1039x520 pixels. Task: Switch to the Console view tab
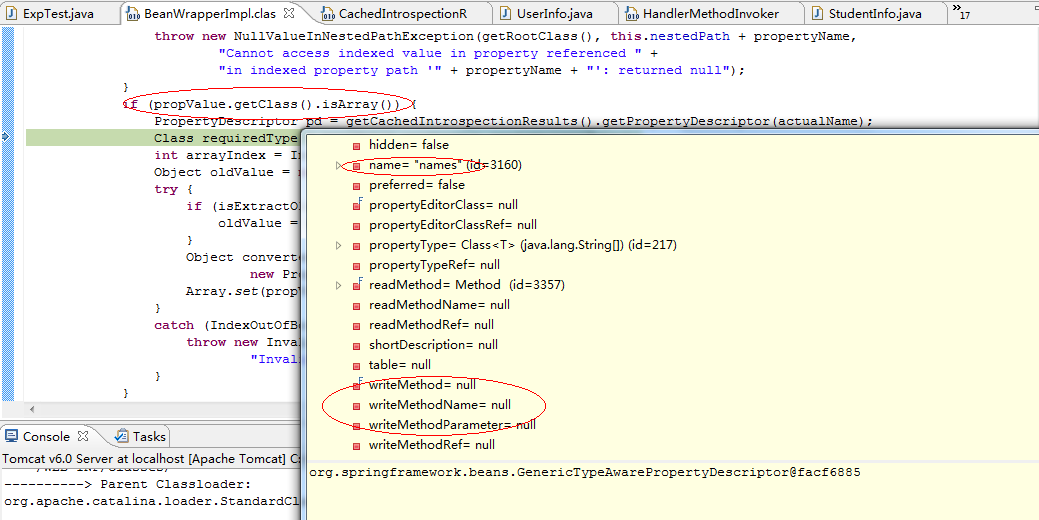pyautogui.click(x=46, y=437)
